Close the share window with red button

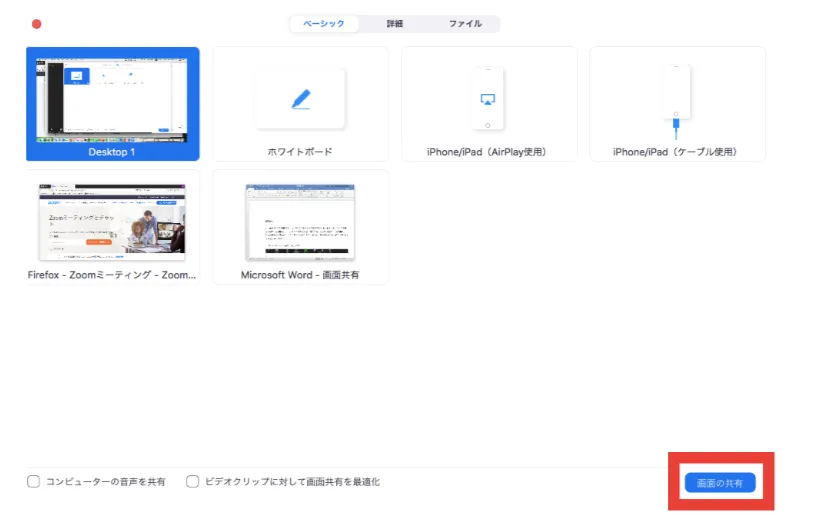[36, 24]
